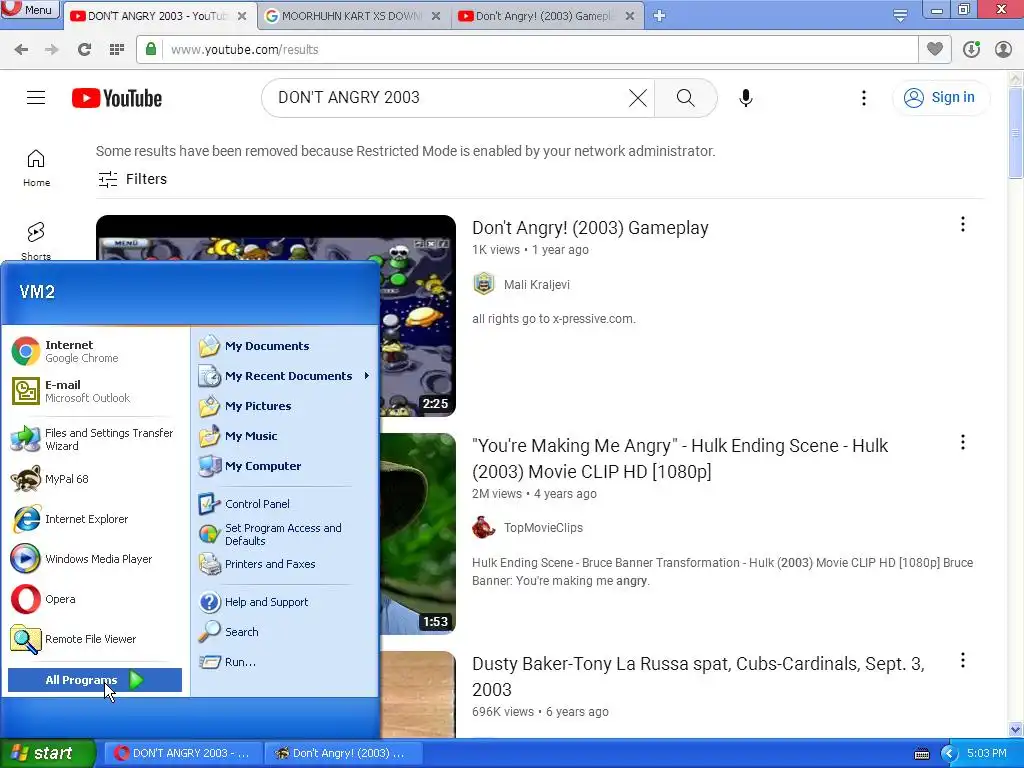The image size is (1024, 768).
Task: Expand My Recent Documents submenu
Action: (285, 376)
